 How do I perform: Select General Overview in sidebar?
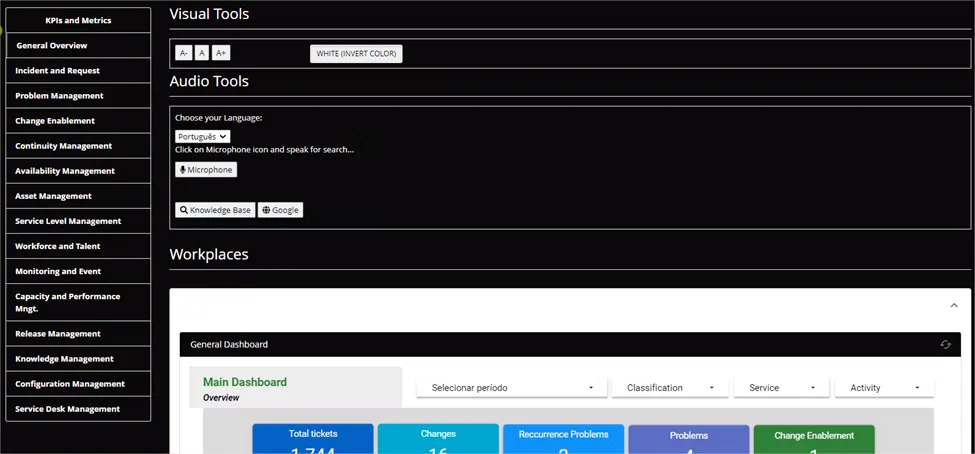click(78, 45)
